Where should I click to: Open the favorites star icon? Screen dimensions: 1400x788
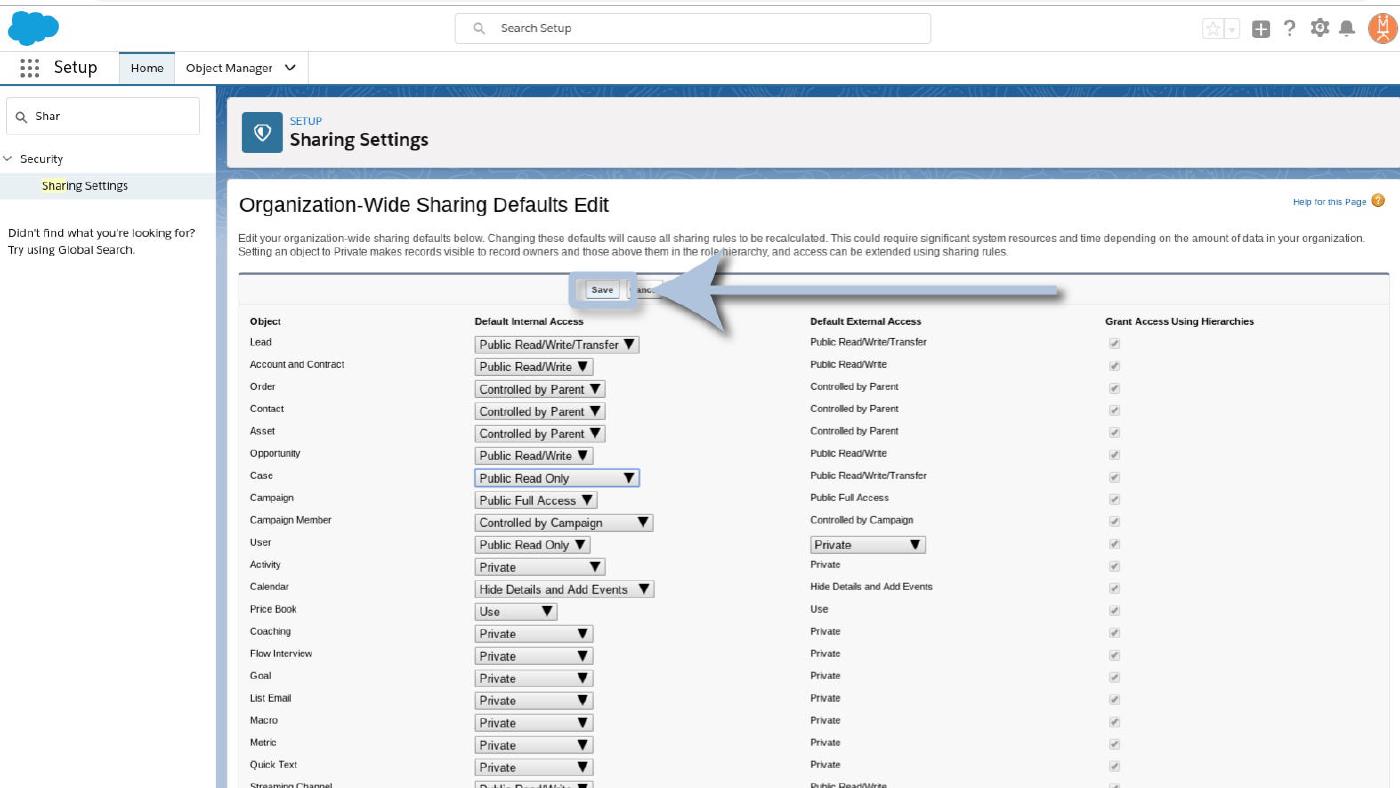pos(1213,29)
